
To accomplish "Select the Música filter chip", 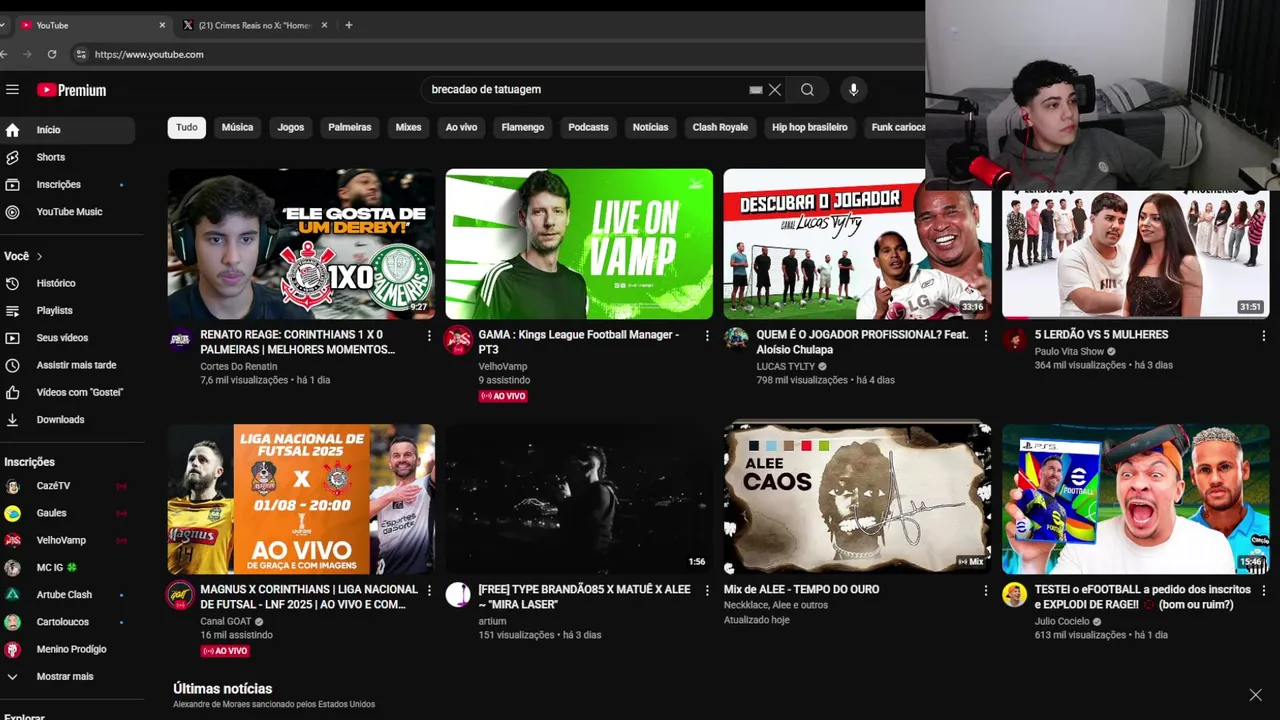I will 237,128.
